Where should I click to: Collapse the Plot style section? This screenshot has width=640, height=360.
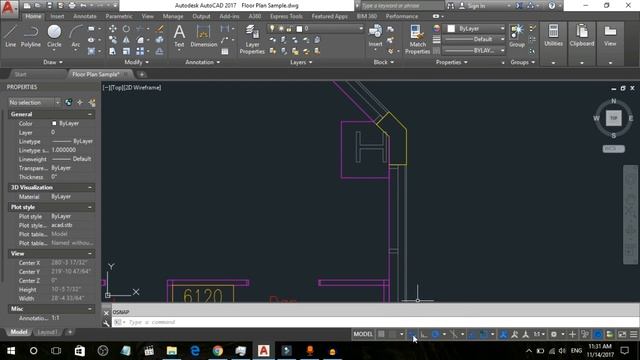coord(90,207)
